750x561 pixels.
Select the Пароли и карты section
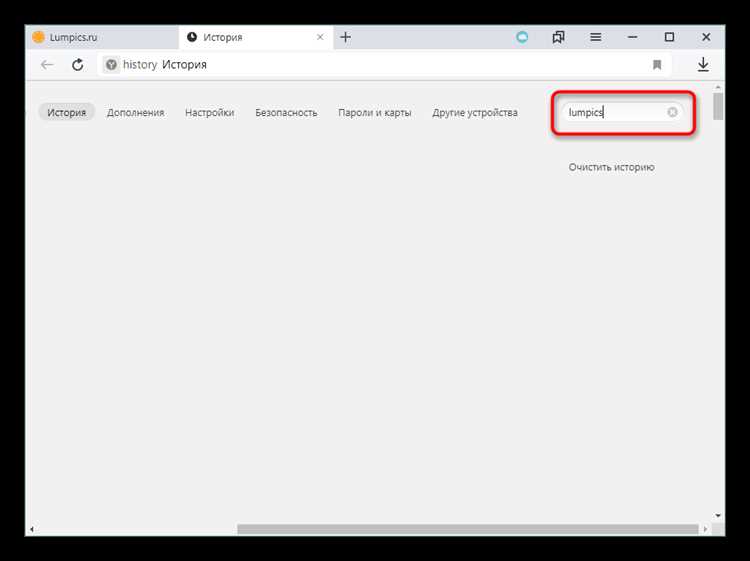click(374, 113)
